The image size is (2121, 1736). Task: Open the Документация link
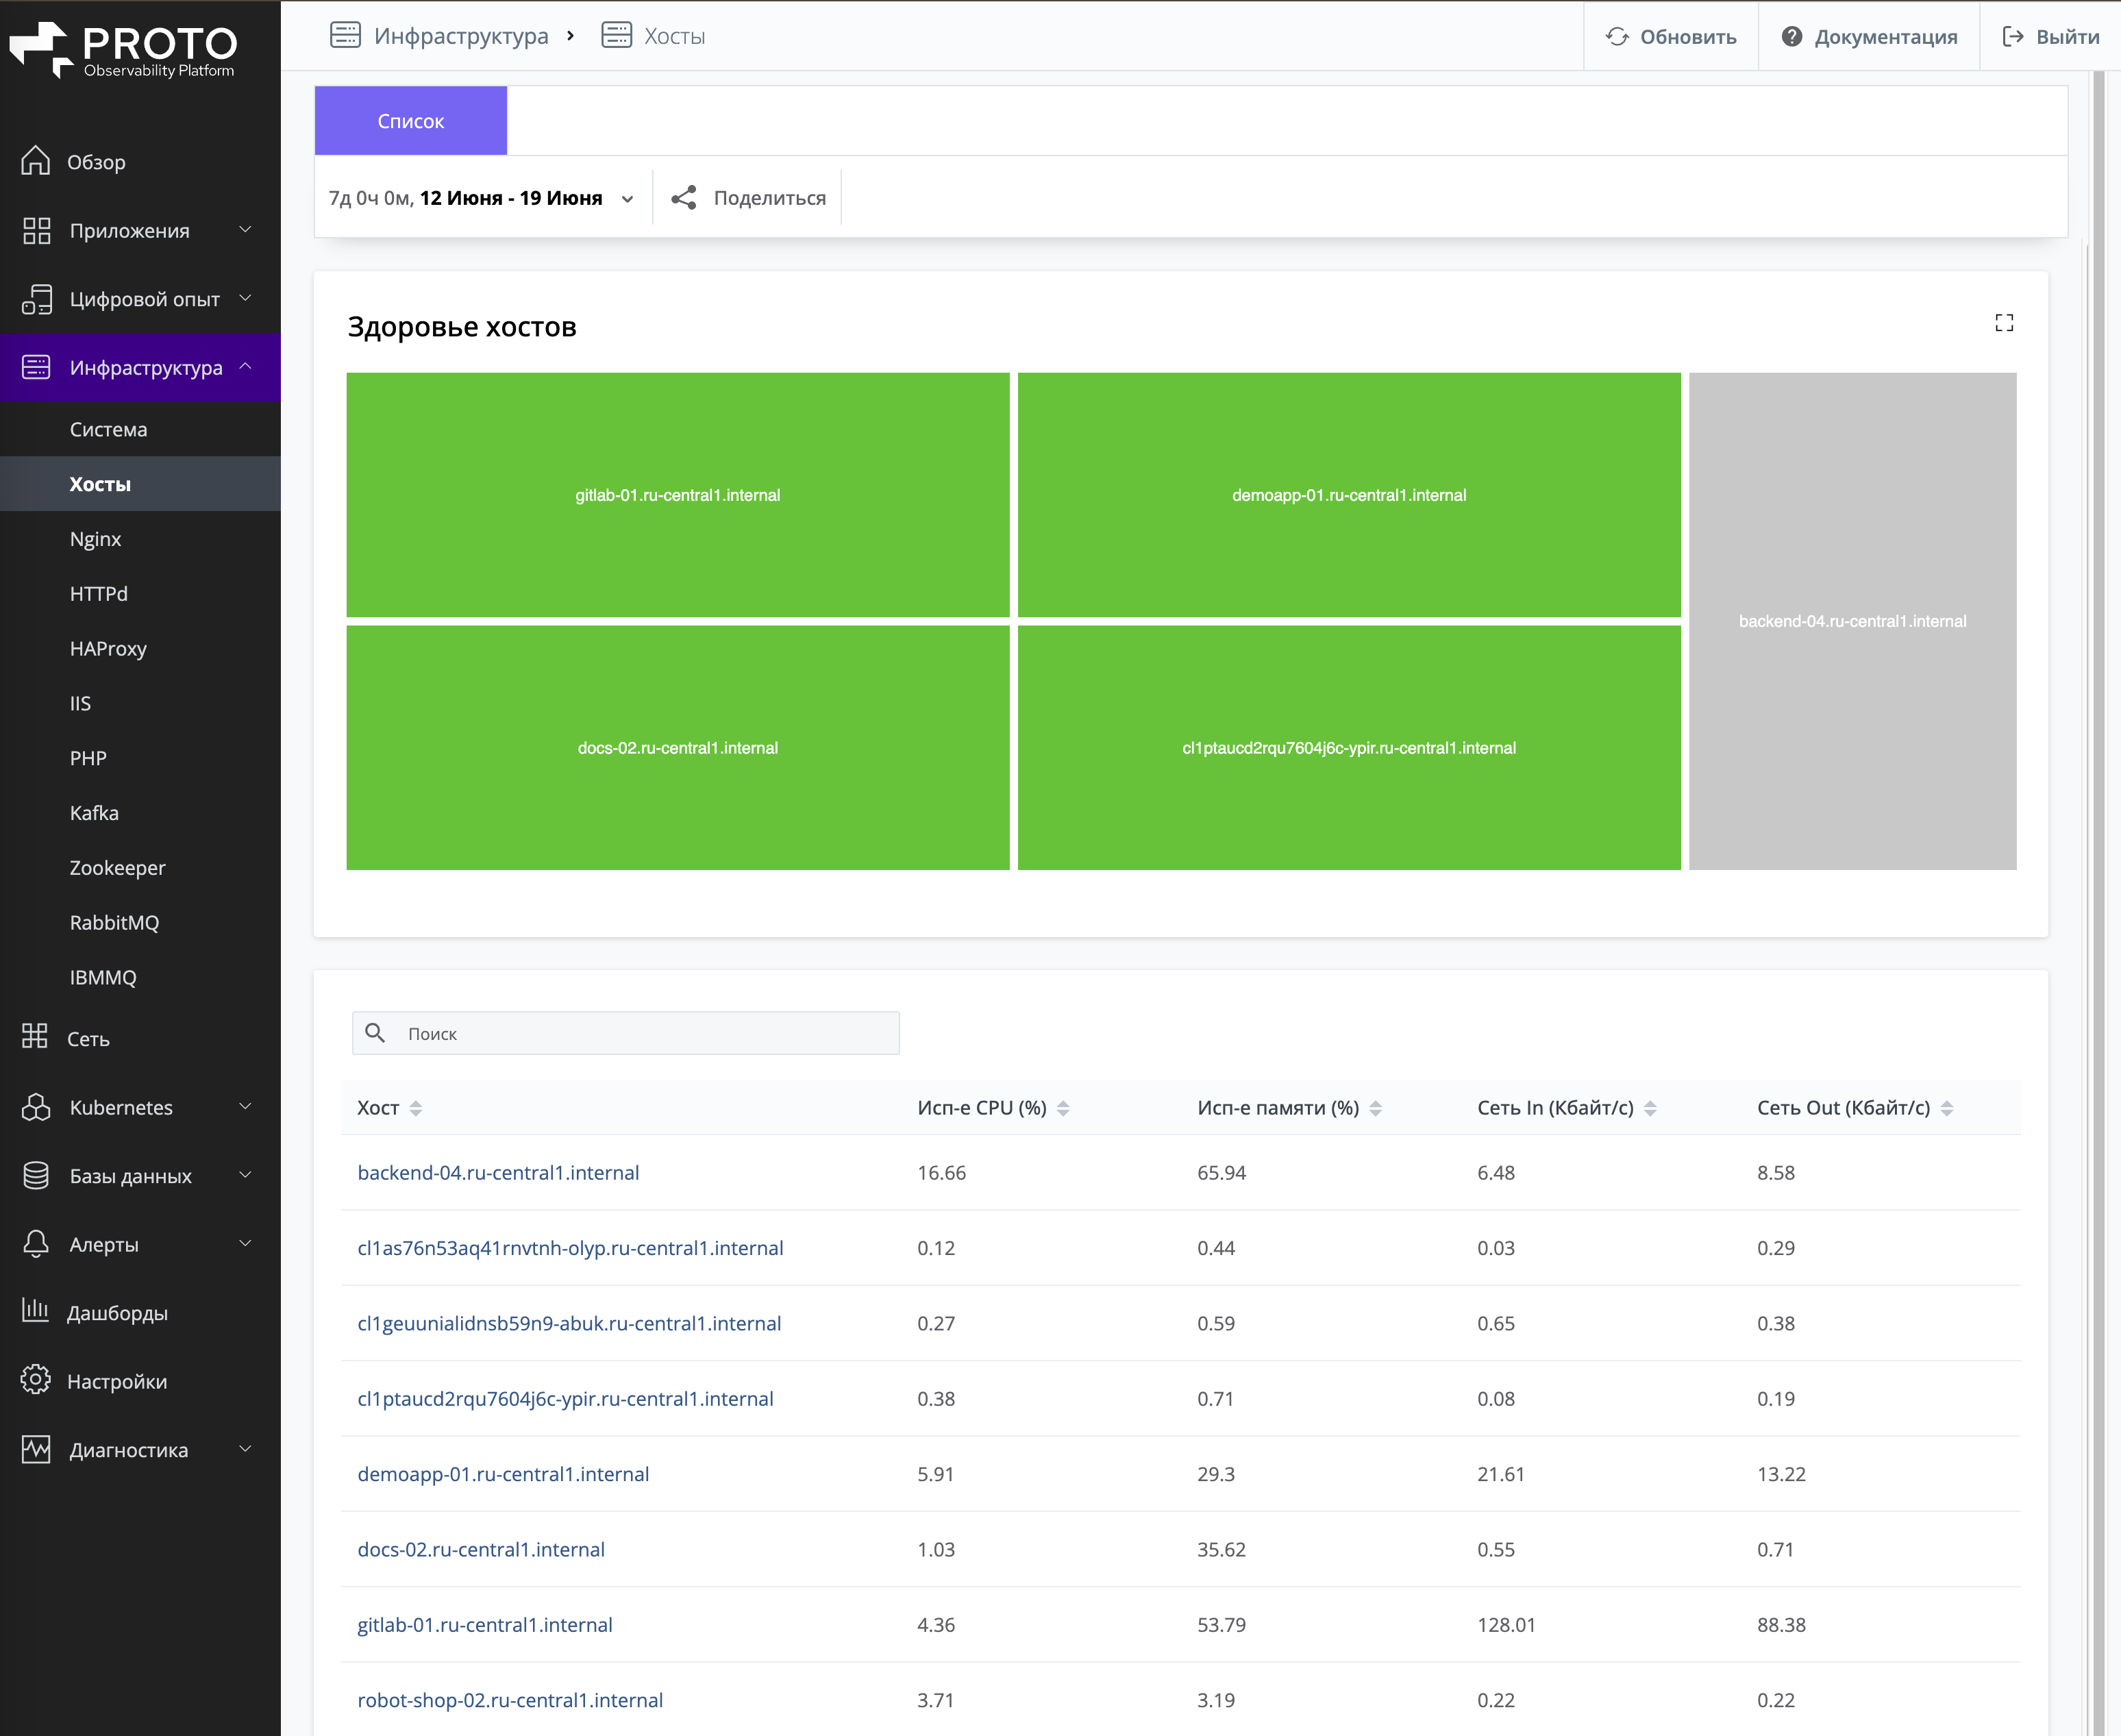tap(1869, 36)
